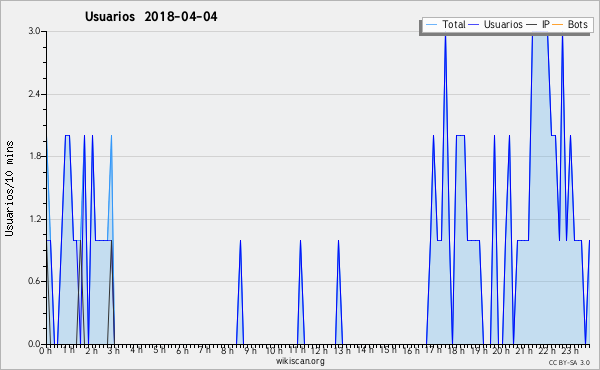Select the 'Total' legend entry

click(x=446, y=25)
